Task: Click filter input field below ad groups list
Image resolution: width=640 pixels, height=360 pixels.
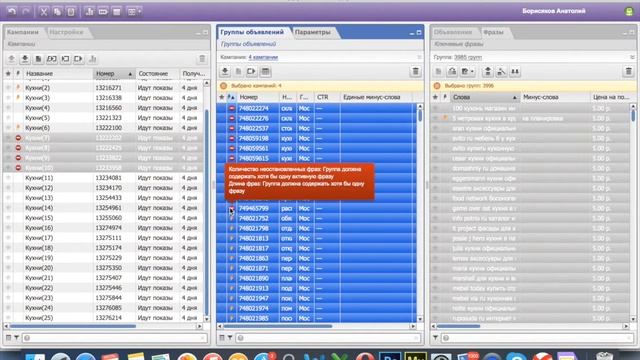Action: [x=328, y=338]
